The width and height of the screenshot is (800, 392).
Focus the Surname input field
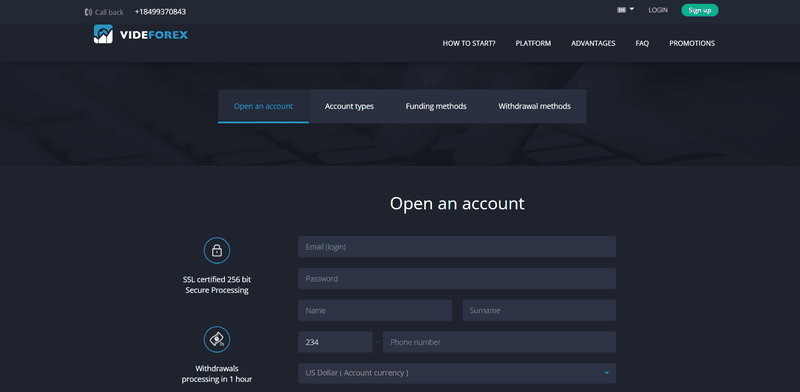point(539,310)
